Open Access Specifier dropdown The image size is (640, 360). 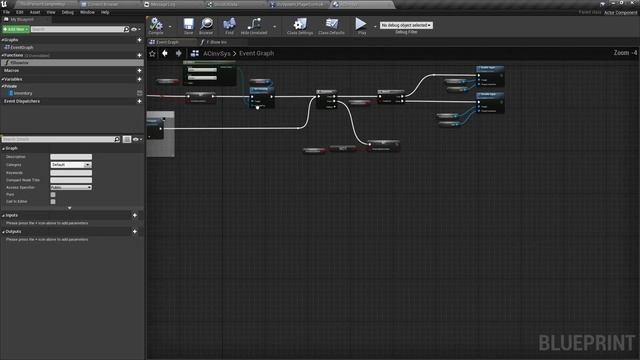[71, 187]
